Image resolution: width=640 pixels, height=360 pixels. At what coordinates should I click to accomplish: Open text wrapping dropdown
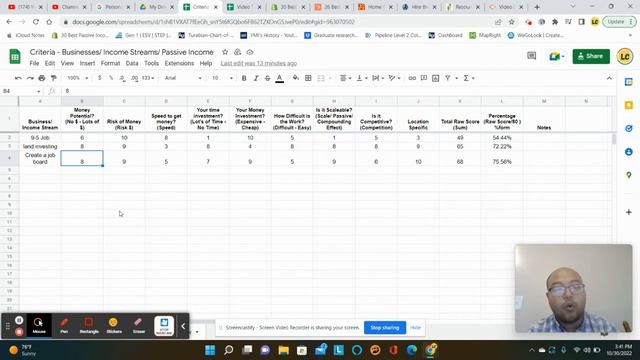click(378, 78)
